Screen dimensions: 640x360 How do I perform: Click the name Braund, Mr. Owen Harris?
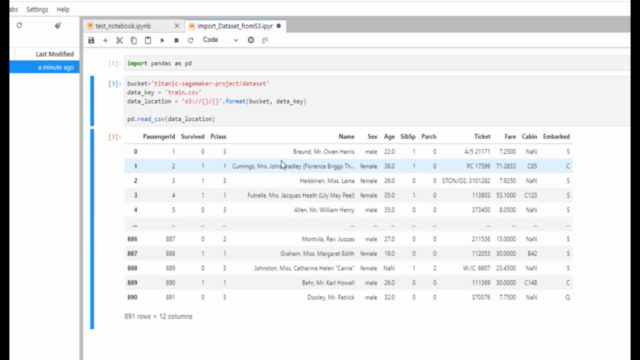tap(324, 152)
